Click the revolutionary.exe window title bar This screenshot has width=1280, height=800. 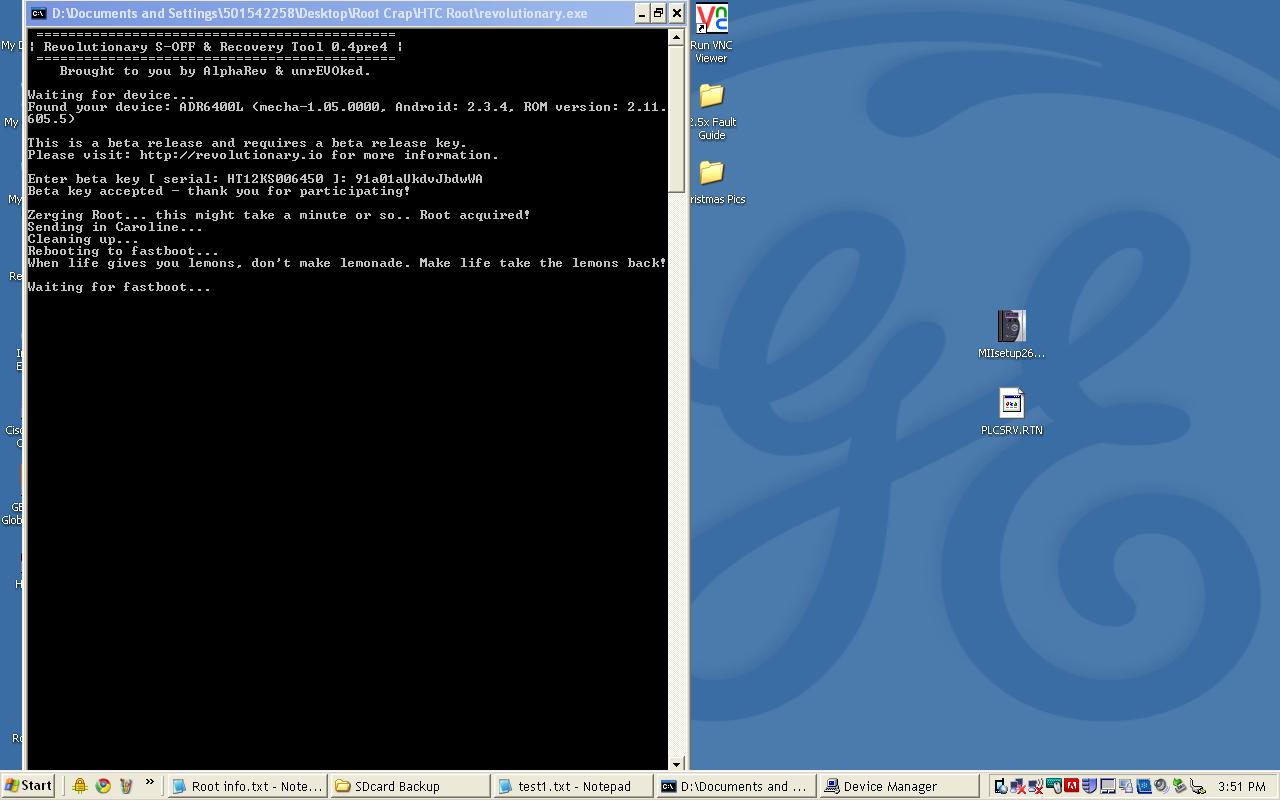pos(330,13)
